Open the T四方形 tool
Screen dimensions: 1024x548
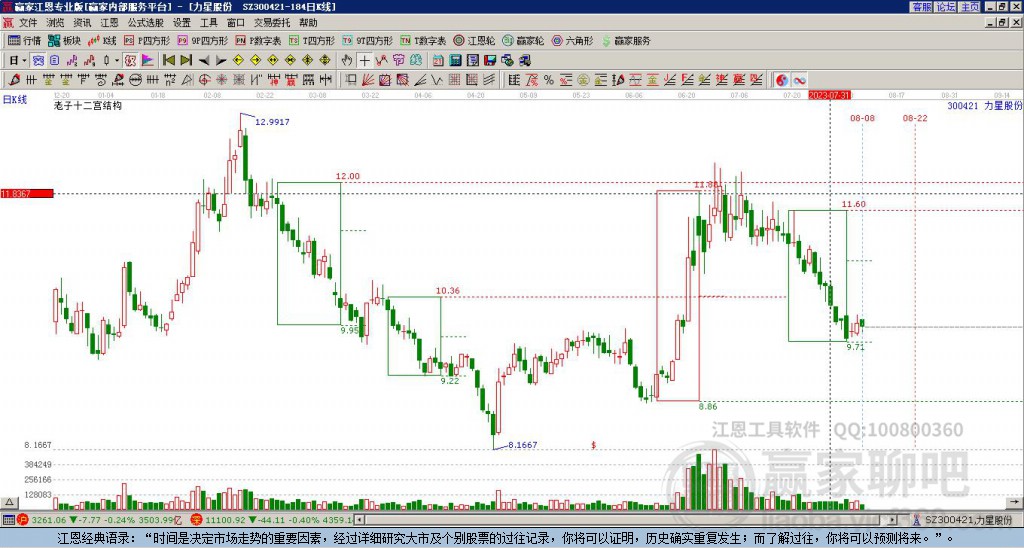pos(312,40)
